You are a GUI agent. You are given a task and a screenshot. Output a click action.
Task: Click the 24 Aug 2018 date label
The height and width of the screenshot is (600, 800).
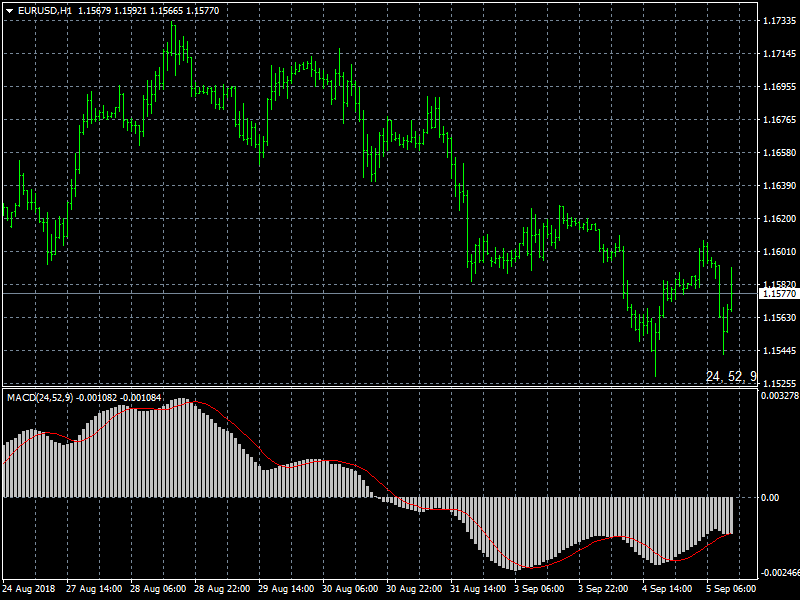coord(29,589)
